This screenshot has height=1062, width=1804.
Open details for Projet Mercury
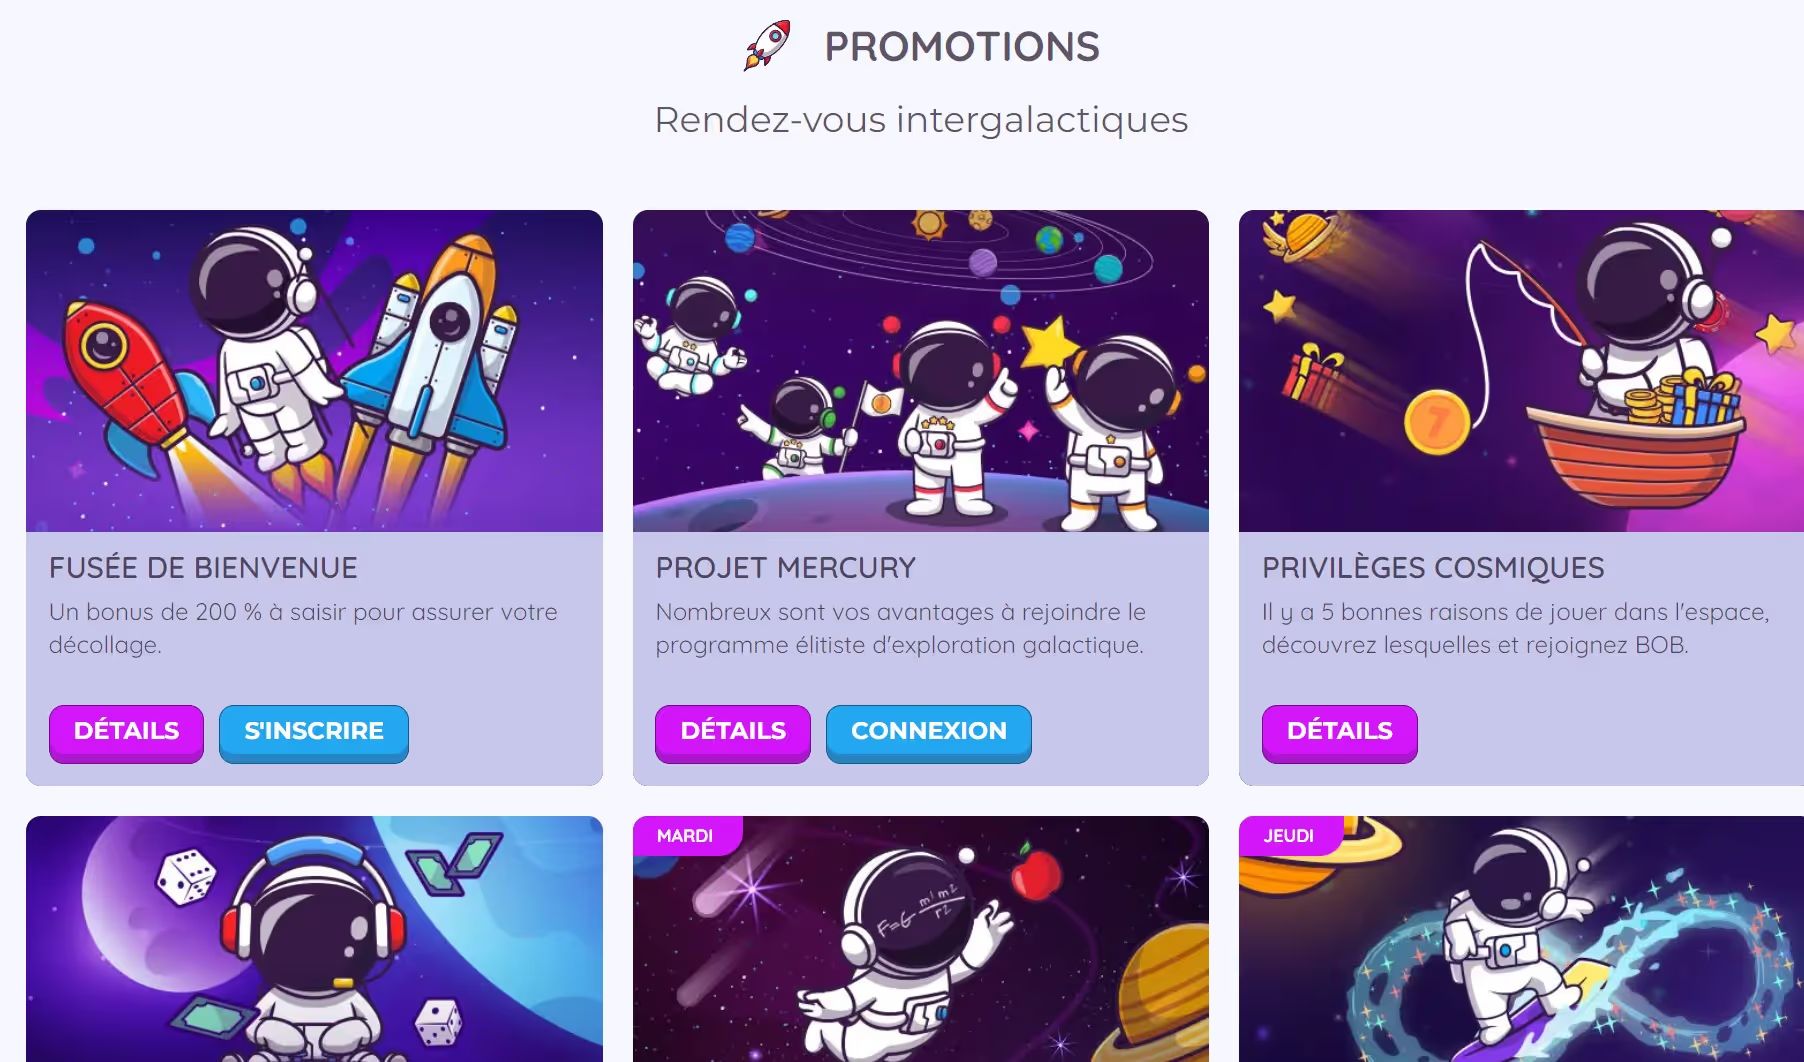click(733, 733)
